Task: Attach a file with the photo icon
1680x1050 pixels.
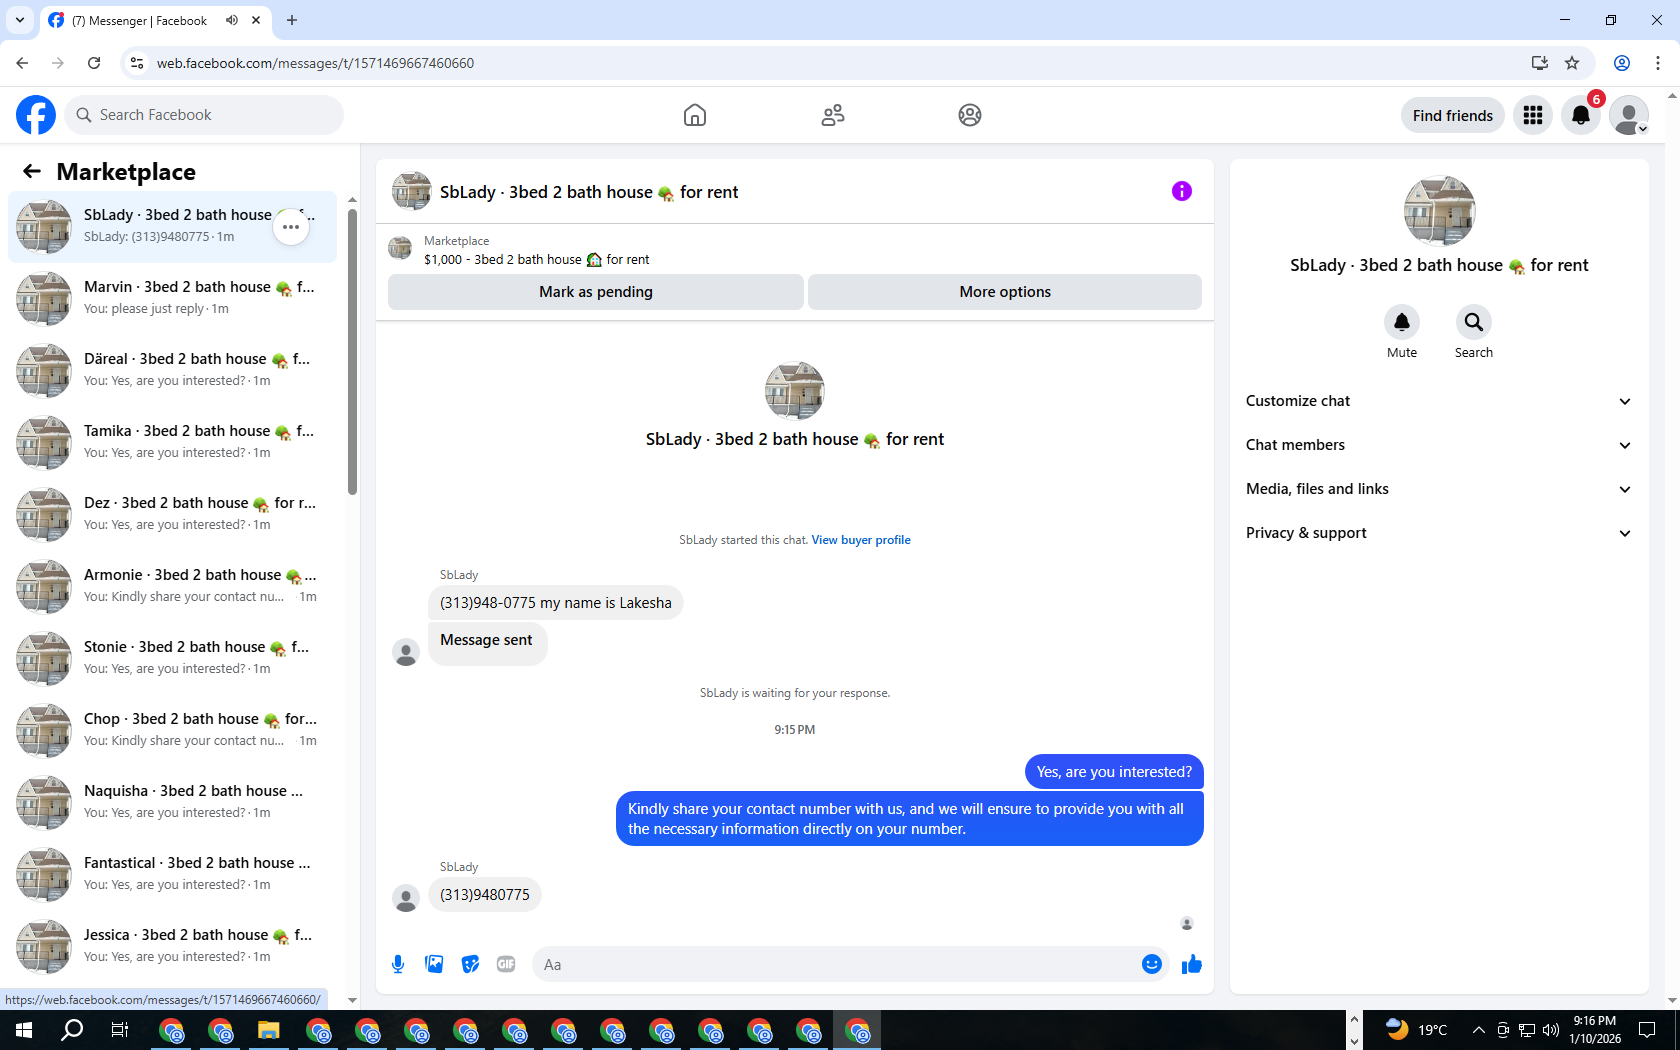Action: 434,964
